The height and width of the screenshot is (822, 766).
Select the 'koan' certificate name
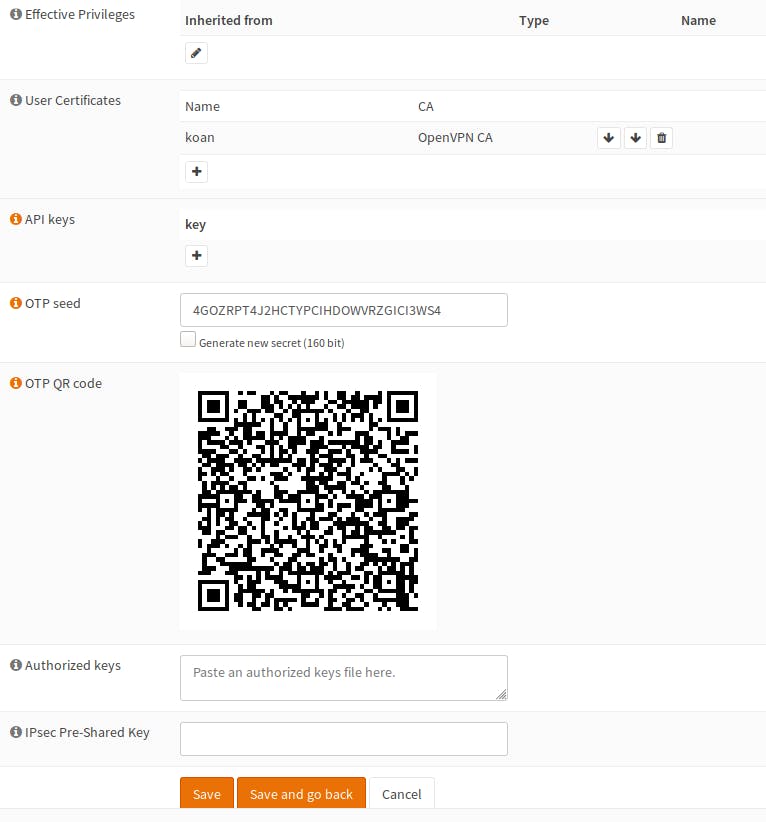tap(200, 137)
